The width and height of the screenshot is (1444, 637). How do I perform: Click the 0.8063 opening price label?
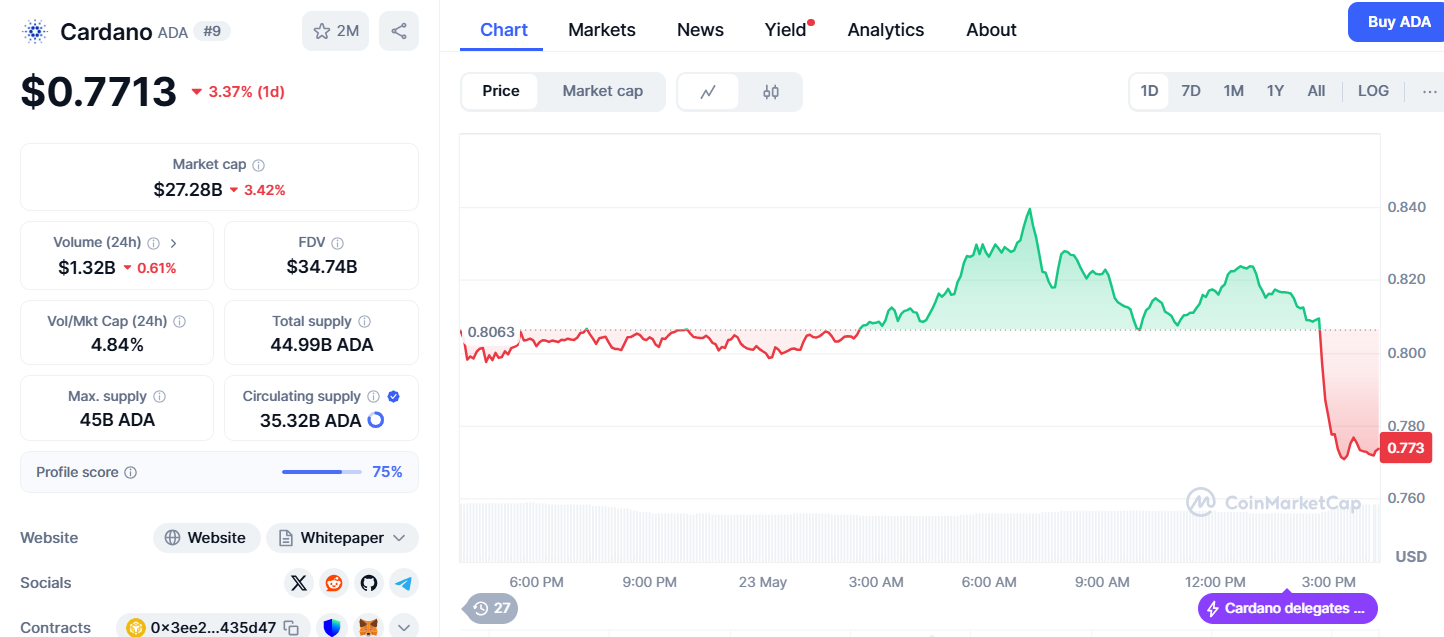pyautogui.click(x=491, y=332)
